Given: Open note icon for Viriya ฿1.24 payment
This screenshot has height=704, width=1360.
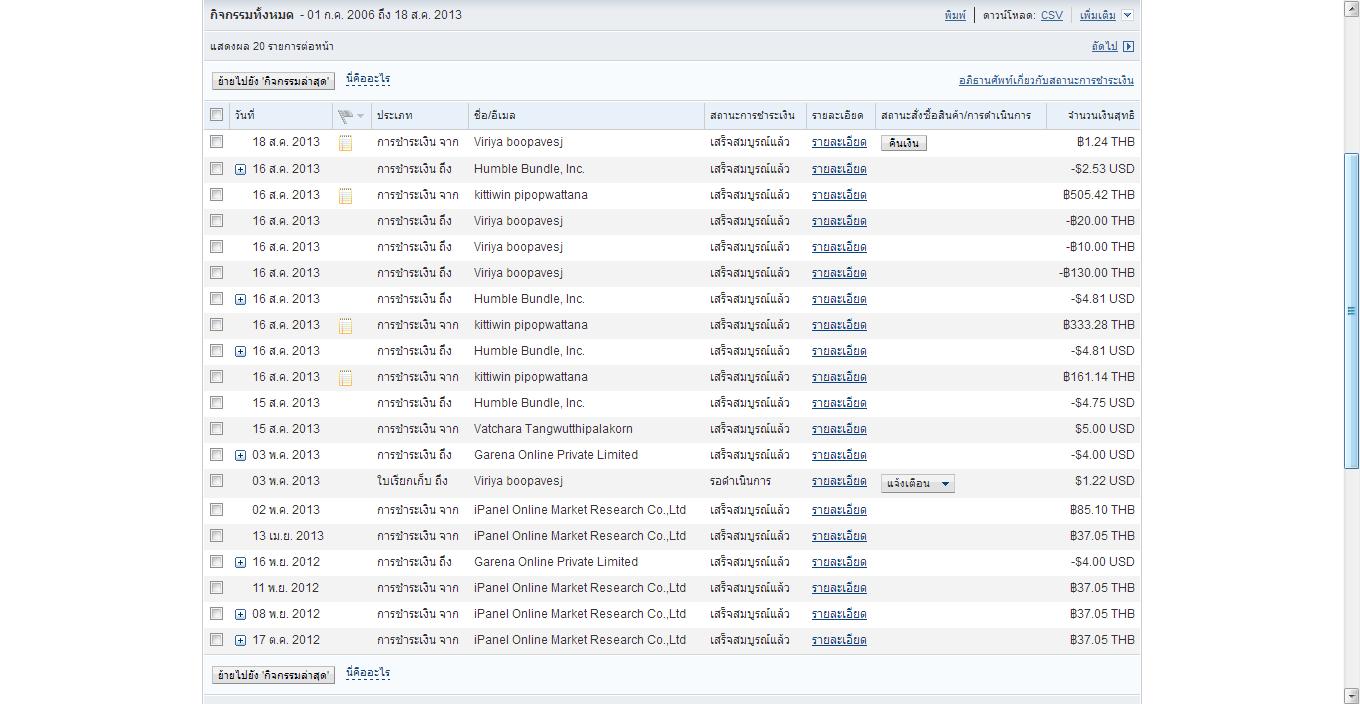Looking at the screenshot, I should (345, 143).
